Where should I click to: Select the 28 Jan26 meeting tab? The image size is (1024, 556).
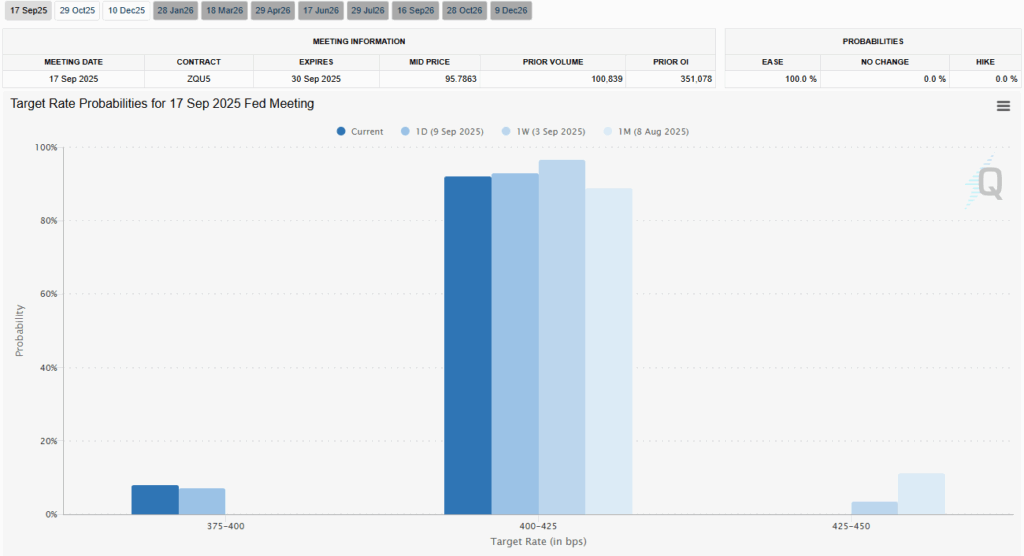(175, 11)
